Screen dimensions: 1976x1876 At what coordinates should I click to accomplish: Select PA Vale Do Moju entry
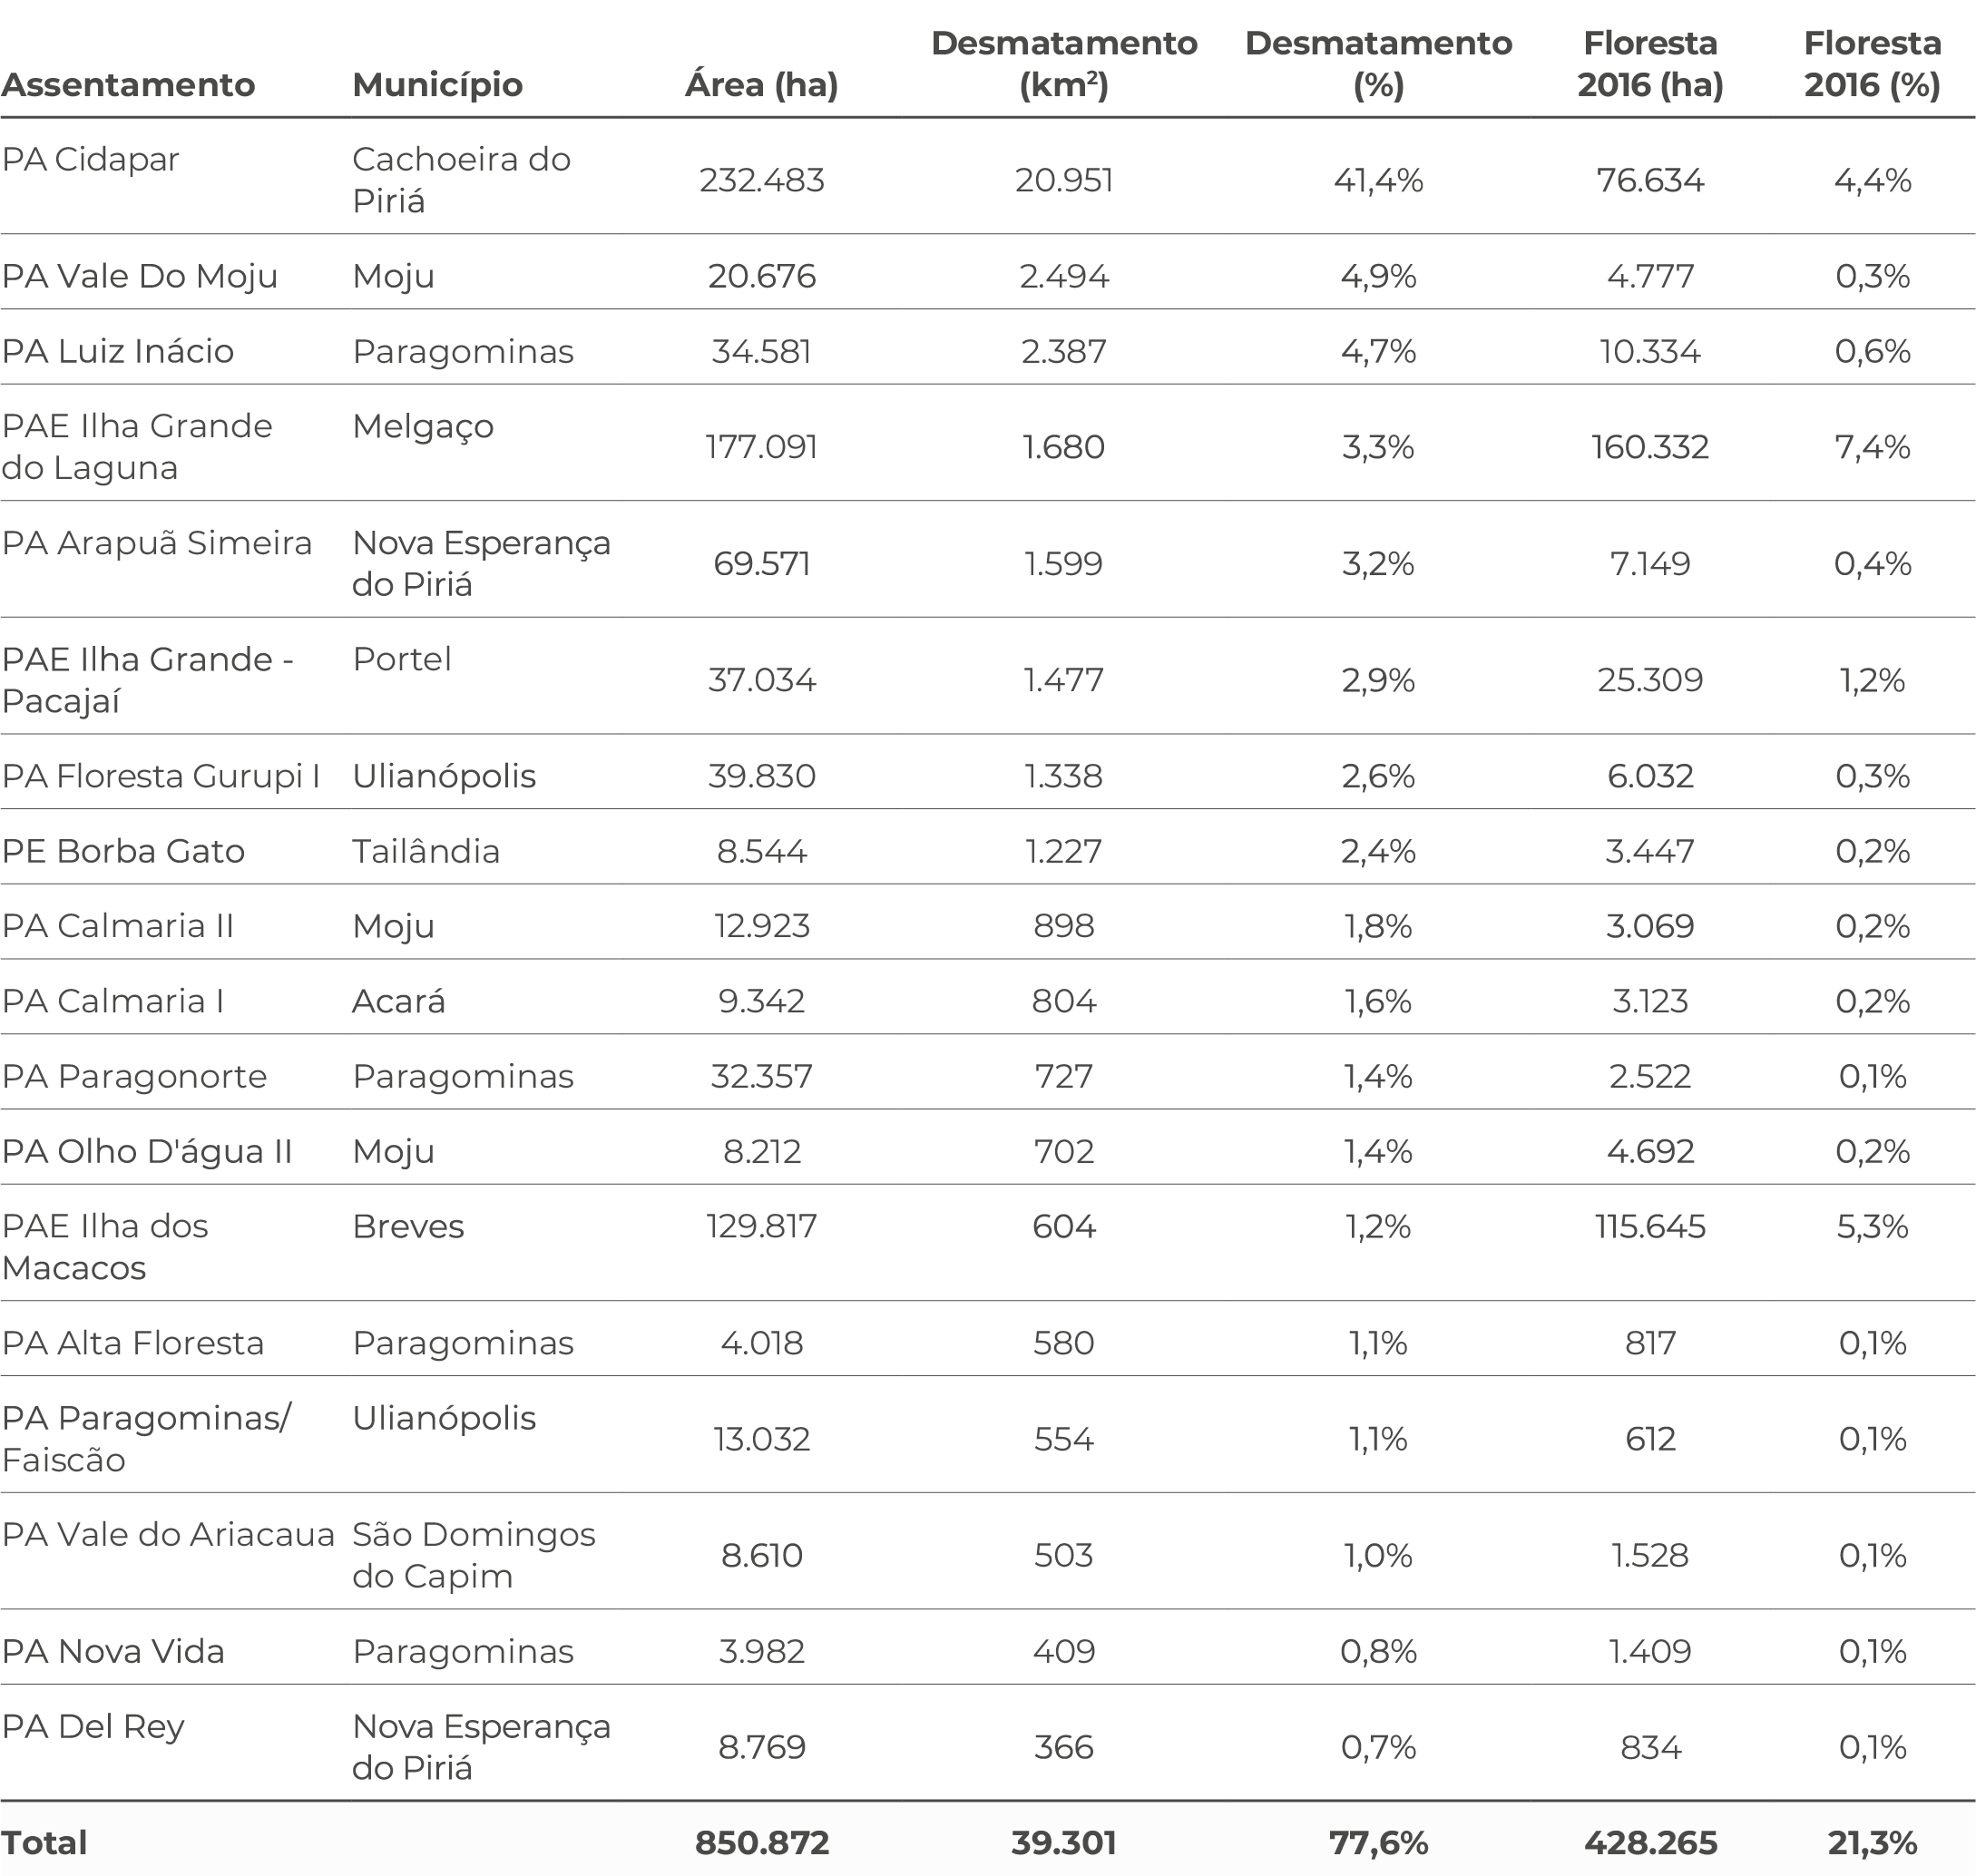pos(139,276)
